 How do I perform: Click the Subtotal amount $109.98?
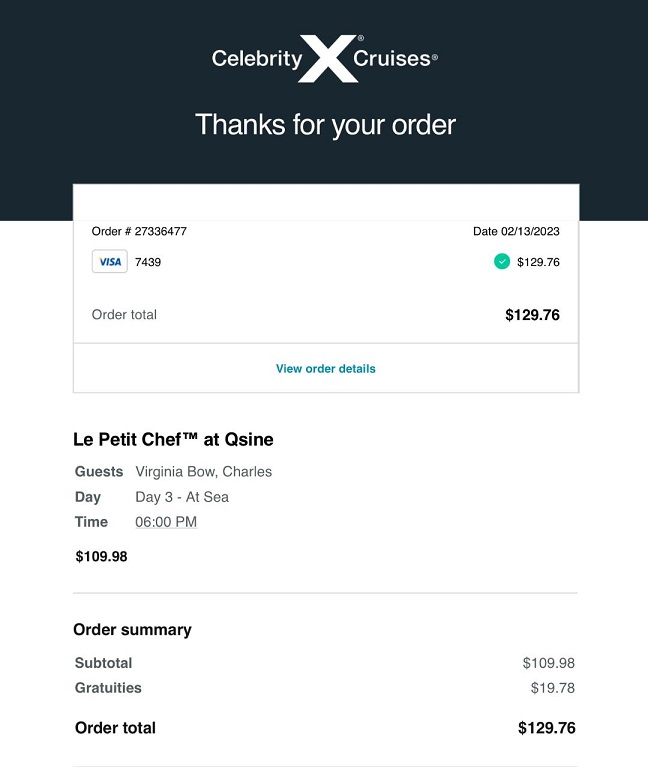(x=549, y=663)
